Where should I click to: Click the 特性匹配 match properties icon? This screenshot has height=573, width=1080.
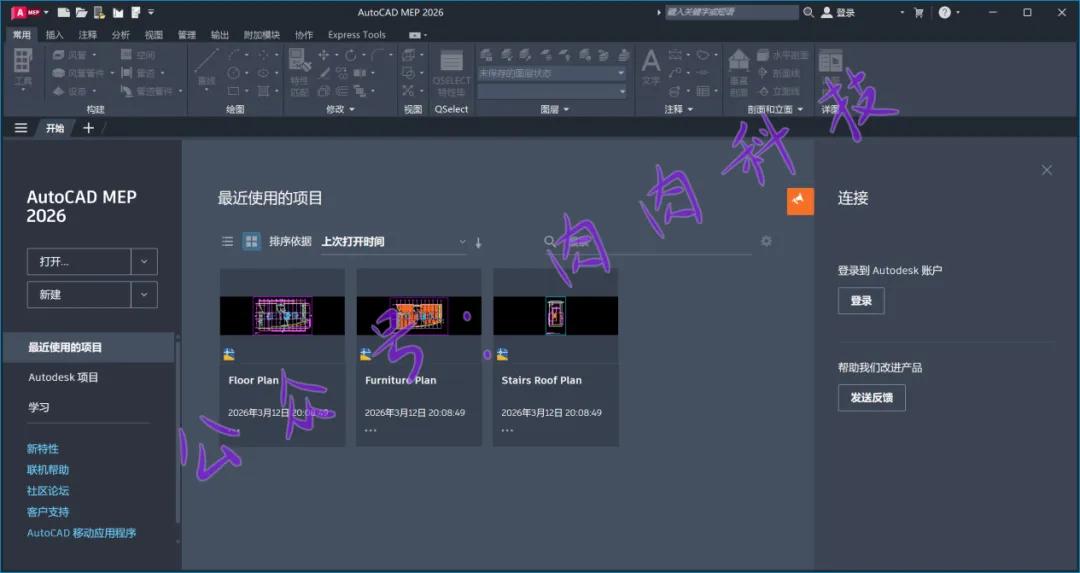(x=299, y=72)
